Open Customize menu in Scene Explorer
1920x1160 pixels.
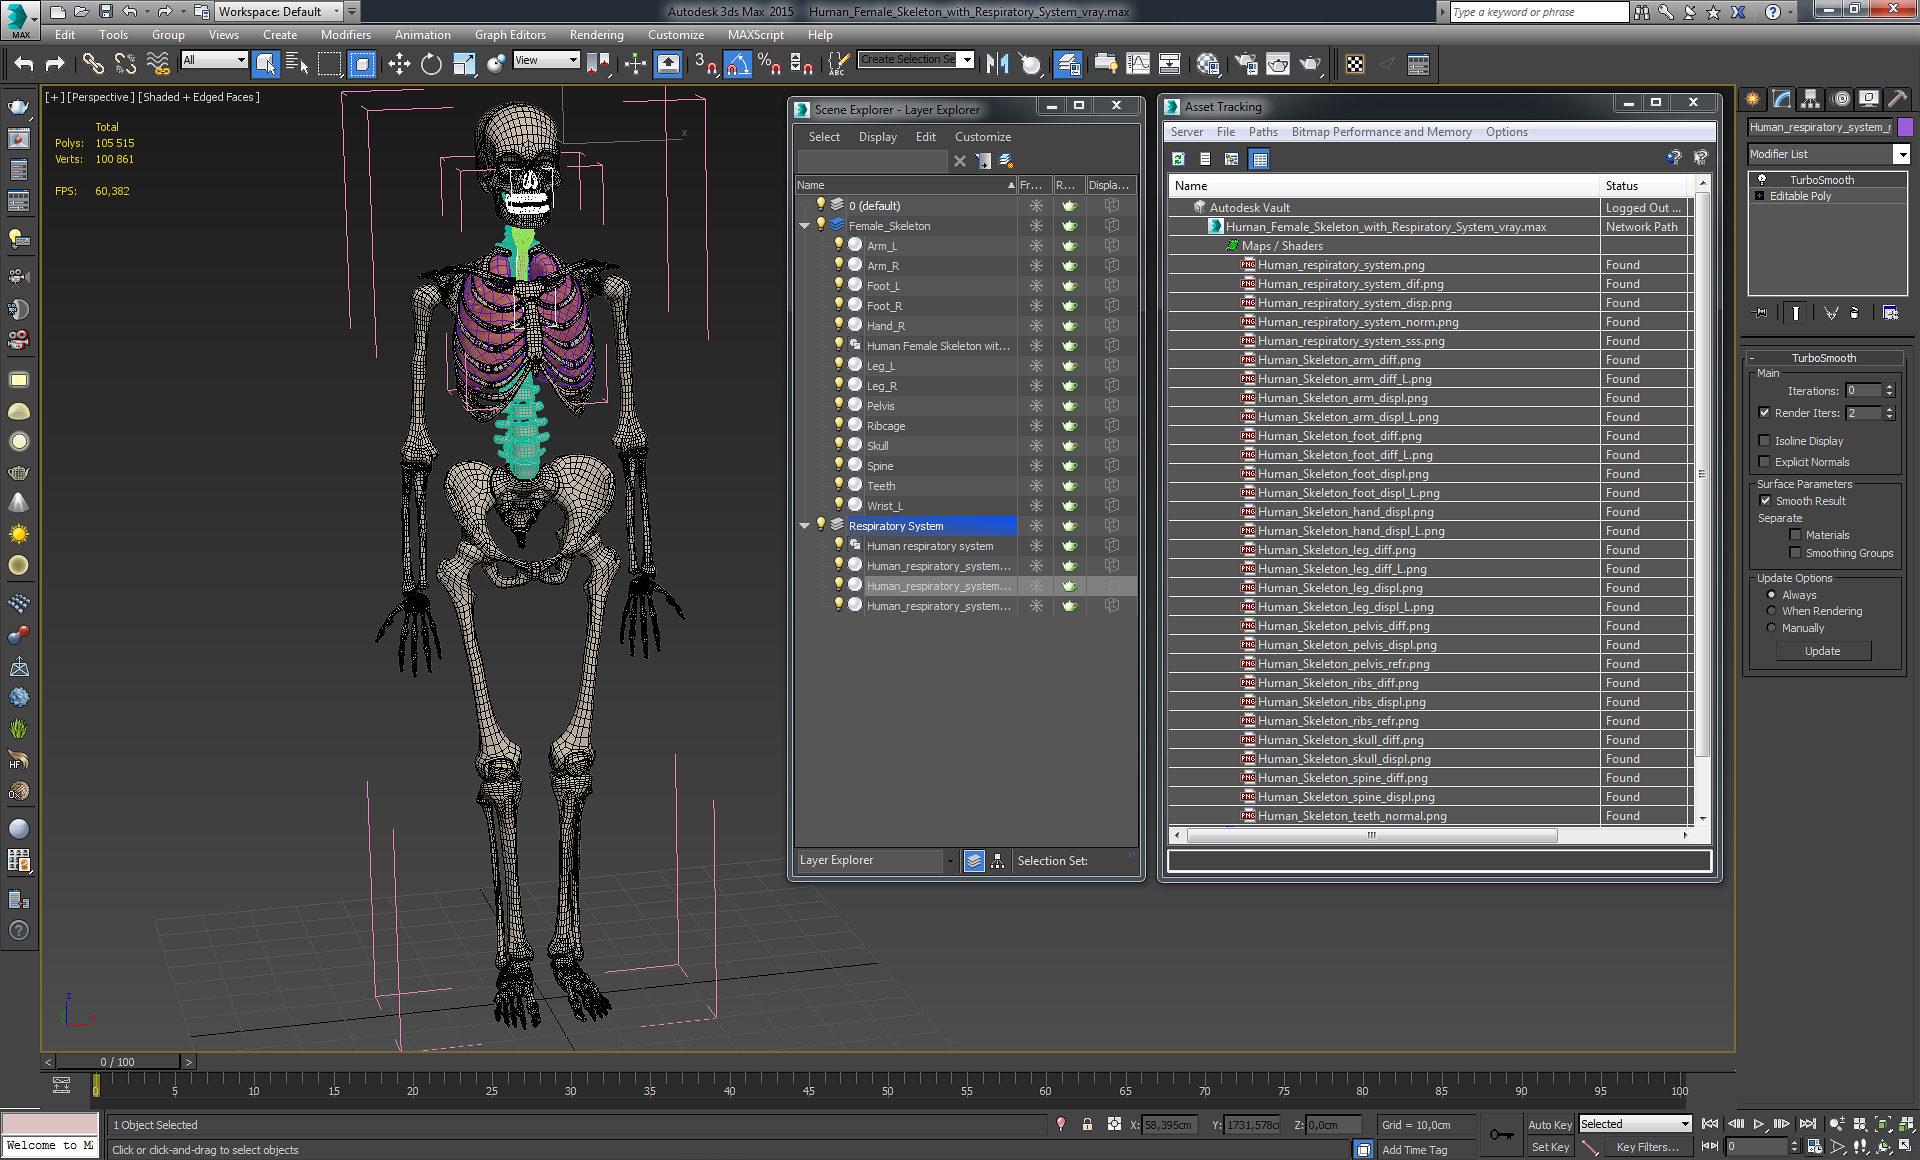click(x=982, y=137)
